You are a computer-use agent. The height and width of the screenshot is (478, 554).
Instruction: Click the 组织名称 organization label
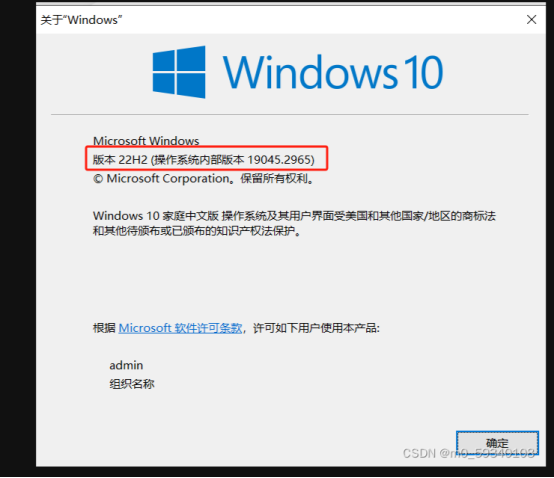click(132, 384)
